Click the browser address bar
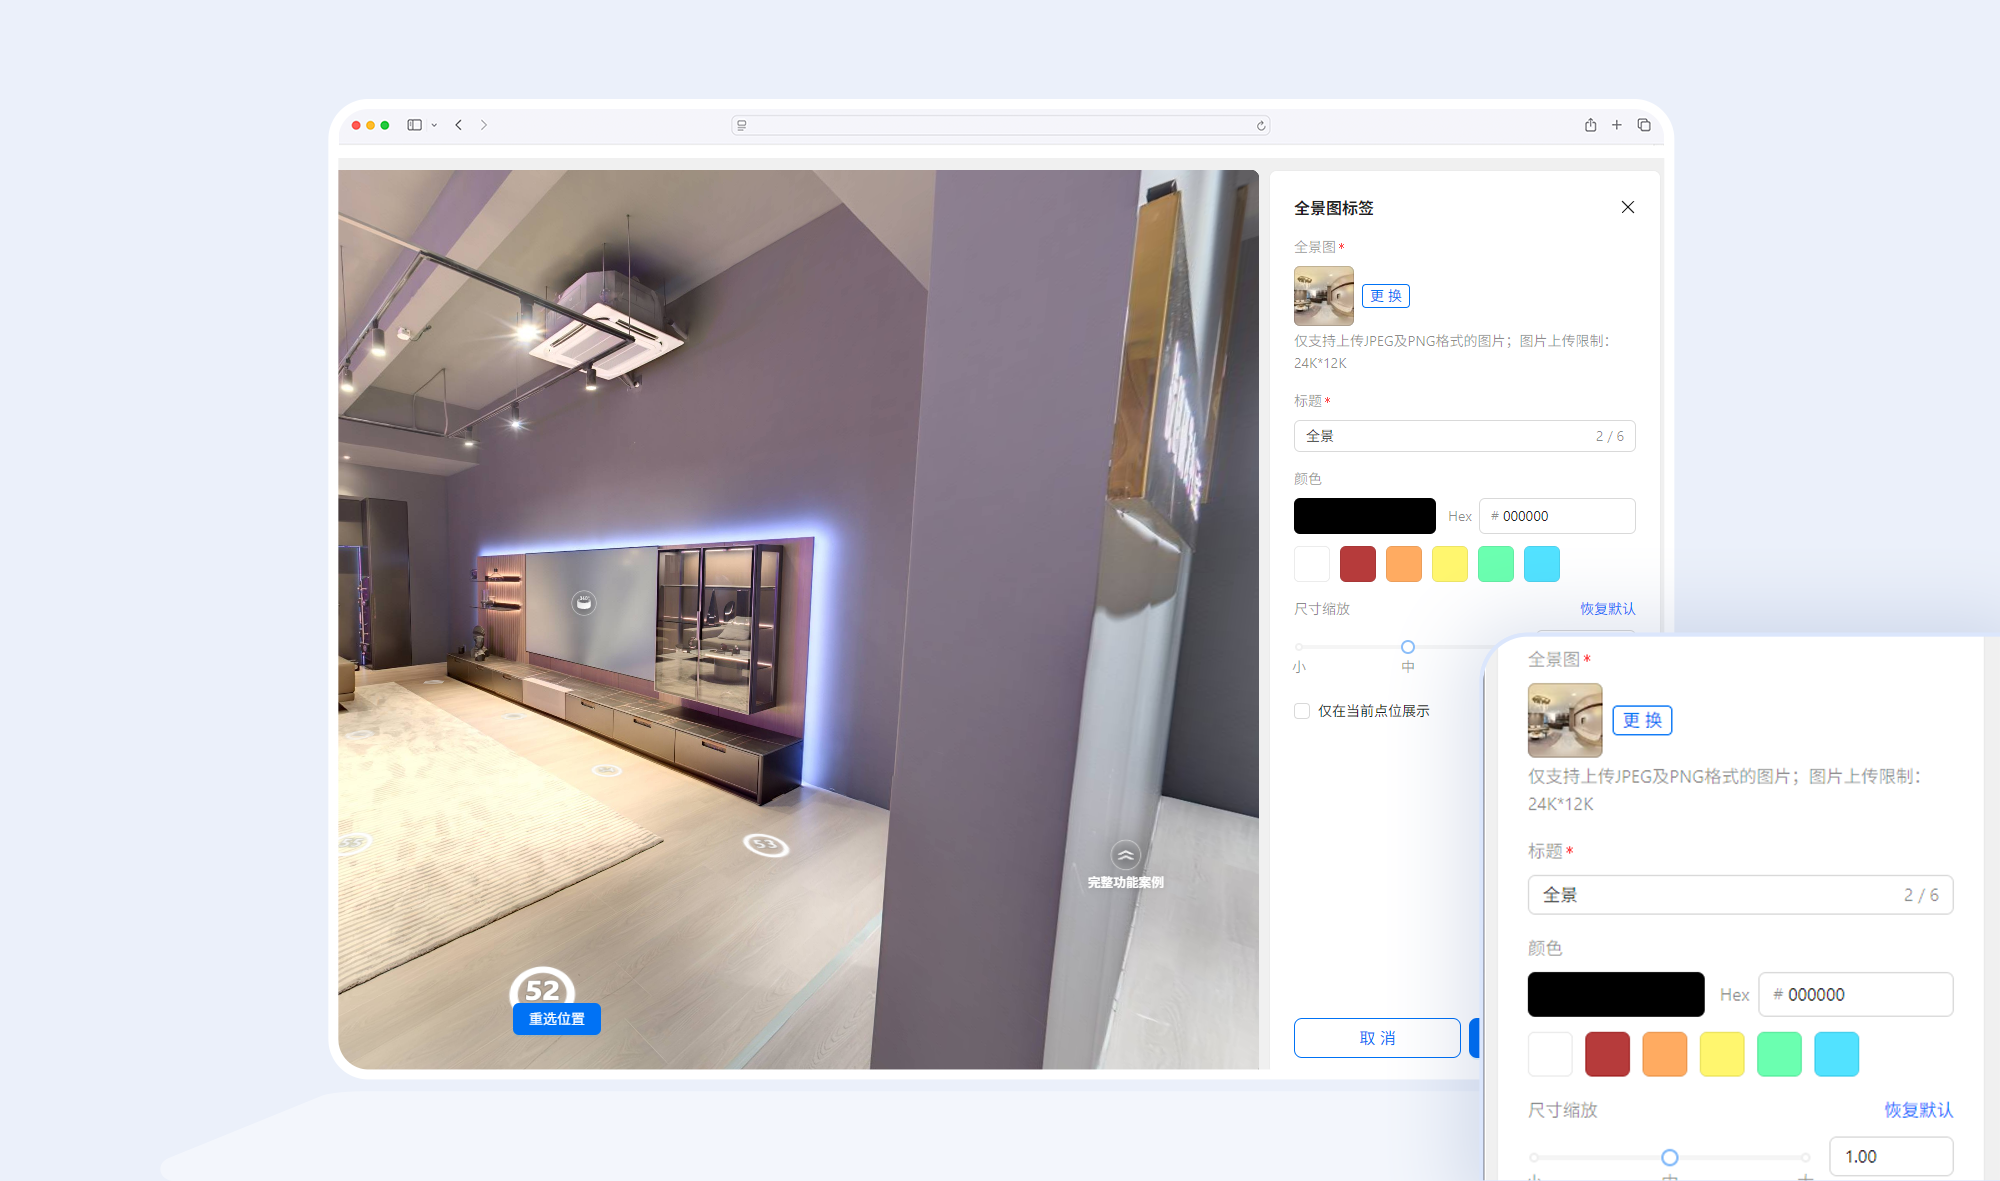The image size is (2000, 1181). point(1000,125)
